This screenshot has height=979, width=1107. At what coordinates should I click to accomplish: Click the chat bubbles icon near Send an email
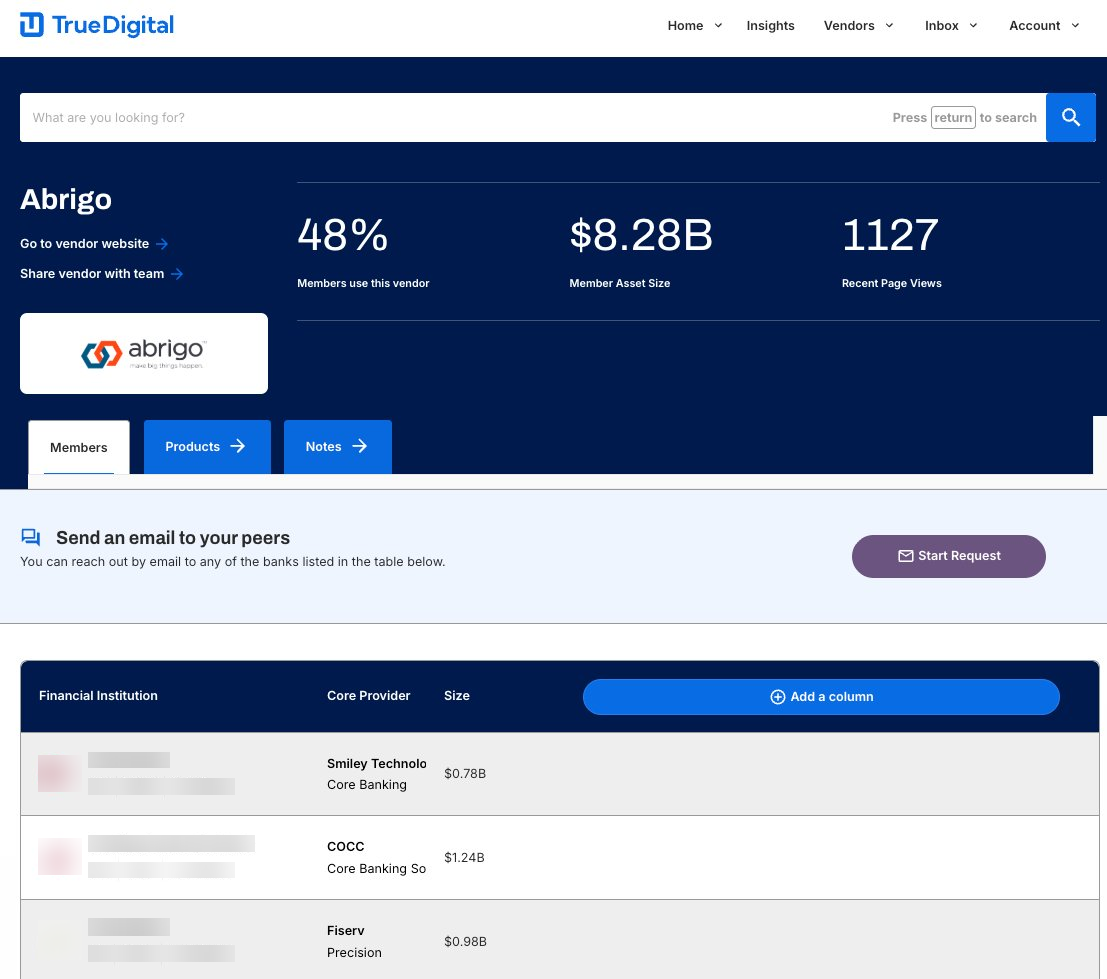pos(31,538)
